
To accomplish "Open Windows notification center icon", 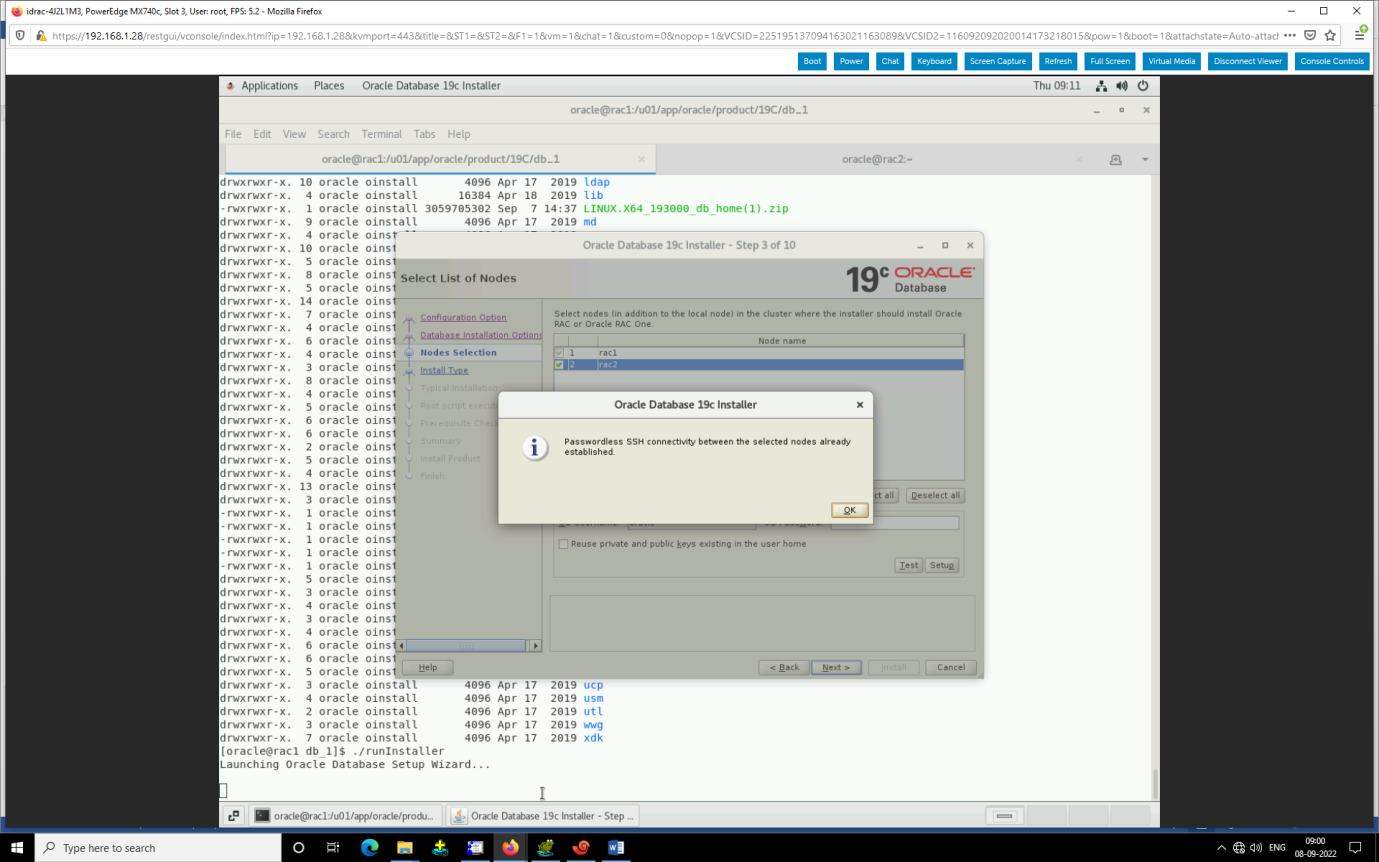I will [x=1355, y=848].
